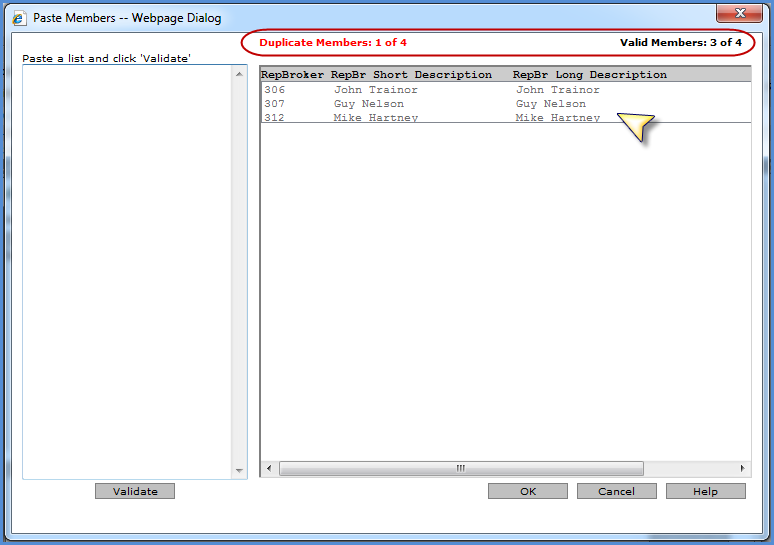Screen dimensions: 774x545
Task: Open Help for this dialog
Action: click(705, 491)
